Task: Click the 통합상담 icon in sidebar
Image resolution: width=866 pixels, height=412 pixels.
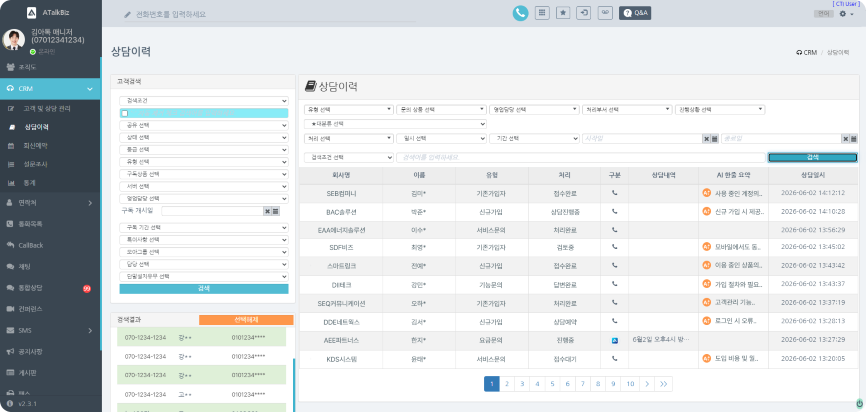Action: click(9, 287)
